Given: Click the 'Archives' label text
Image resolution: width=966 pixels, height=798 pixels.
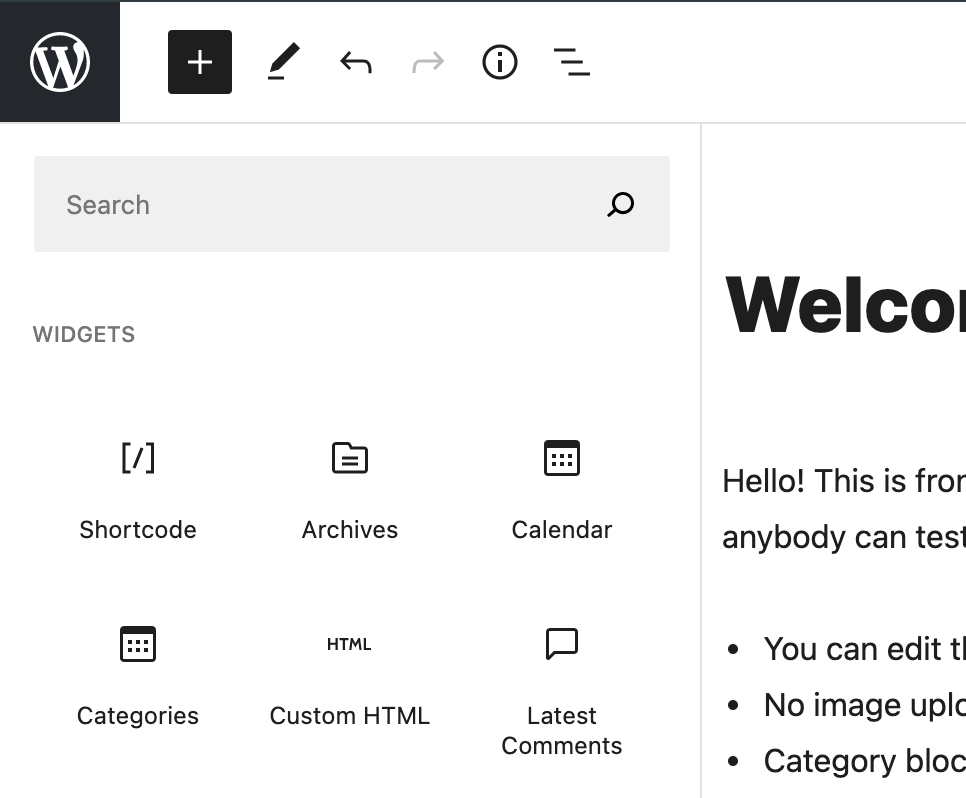Looking at the screenshot, I should [350, 530].
